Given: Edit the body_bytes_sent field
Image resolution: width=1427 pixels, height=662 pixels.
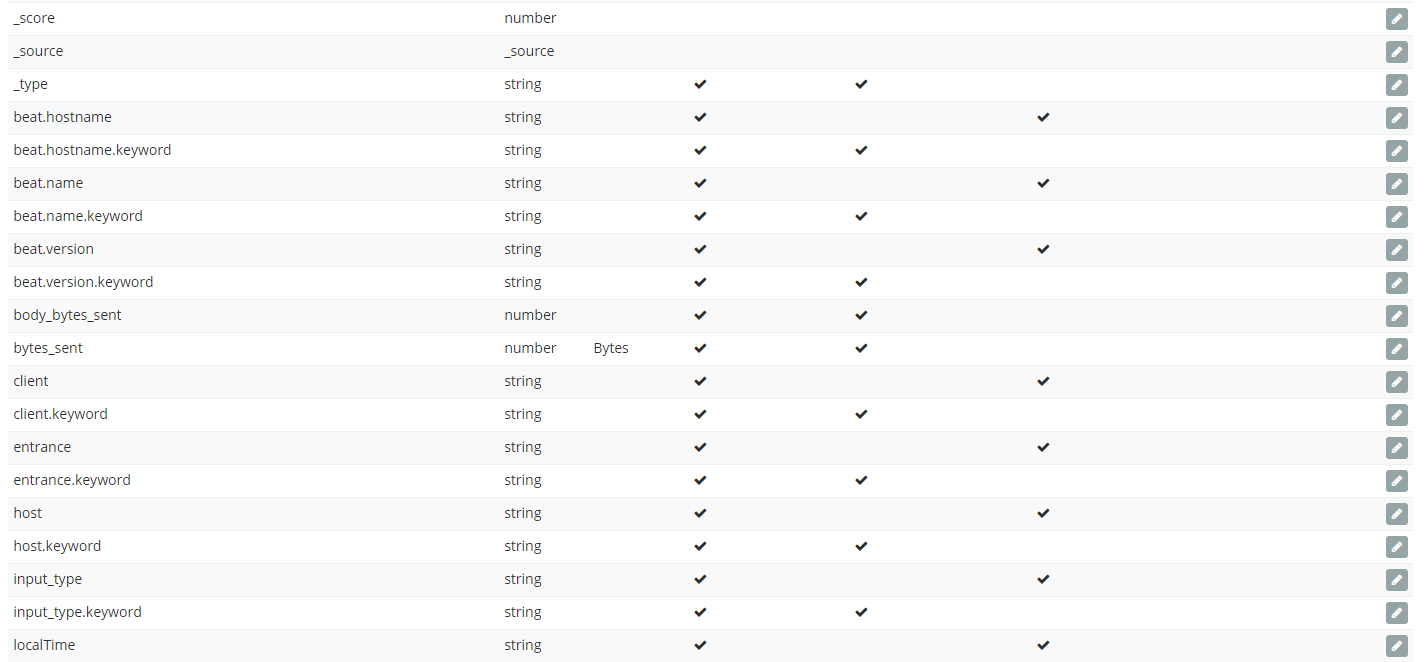Looking at the screenshot, I should (1396, 316).
